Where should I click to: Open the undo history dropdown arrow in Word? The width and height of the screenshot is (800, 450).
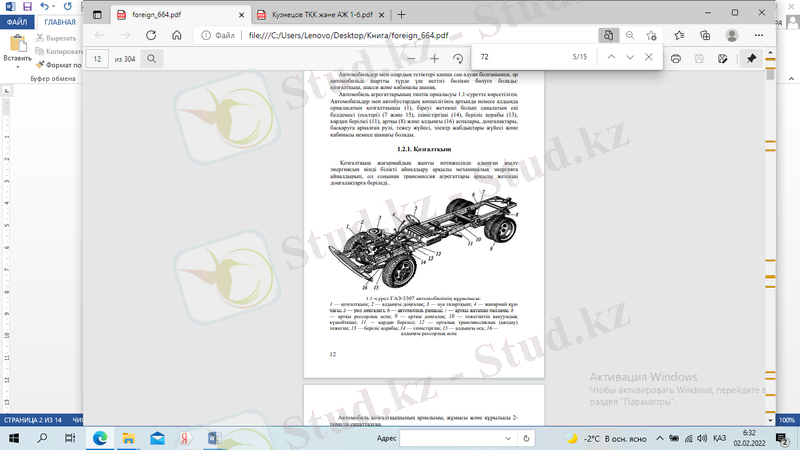click(55, 7)
